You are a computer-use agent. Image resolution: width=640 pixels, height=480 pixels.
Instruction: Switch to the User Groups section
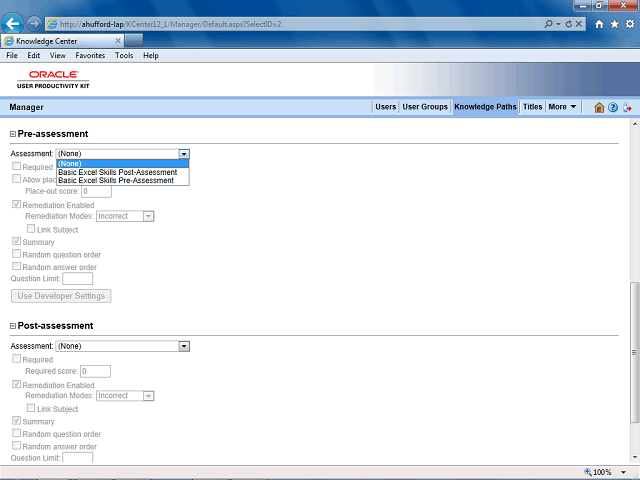click(x=425, y=107)
